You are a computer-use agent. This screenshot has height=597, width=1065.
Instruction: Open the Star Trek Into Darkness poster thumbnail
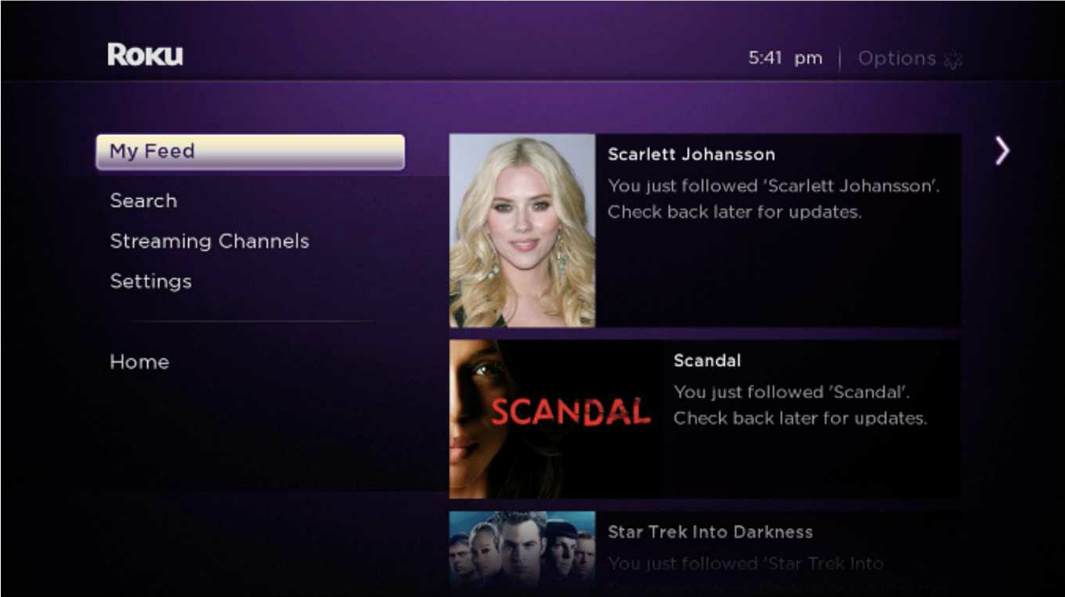pos(522,553)
